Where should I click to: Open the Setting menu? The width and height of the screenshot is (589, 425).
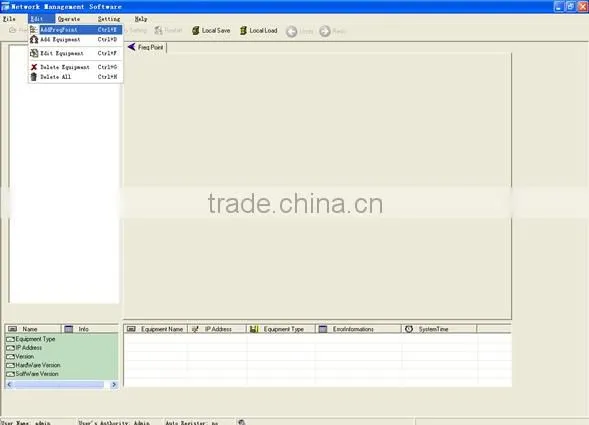click(x=109, y=19)
